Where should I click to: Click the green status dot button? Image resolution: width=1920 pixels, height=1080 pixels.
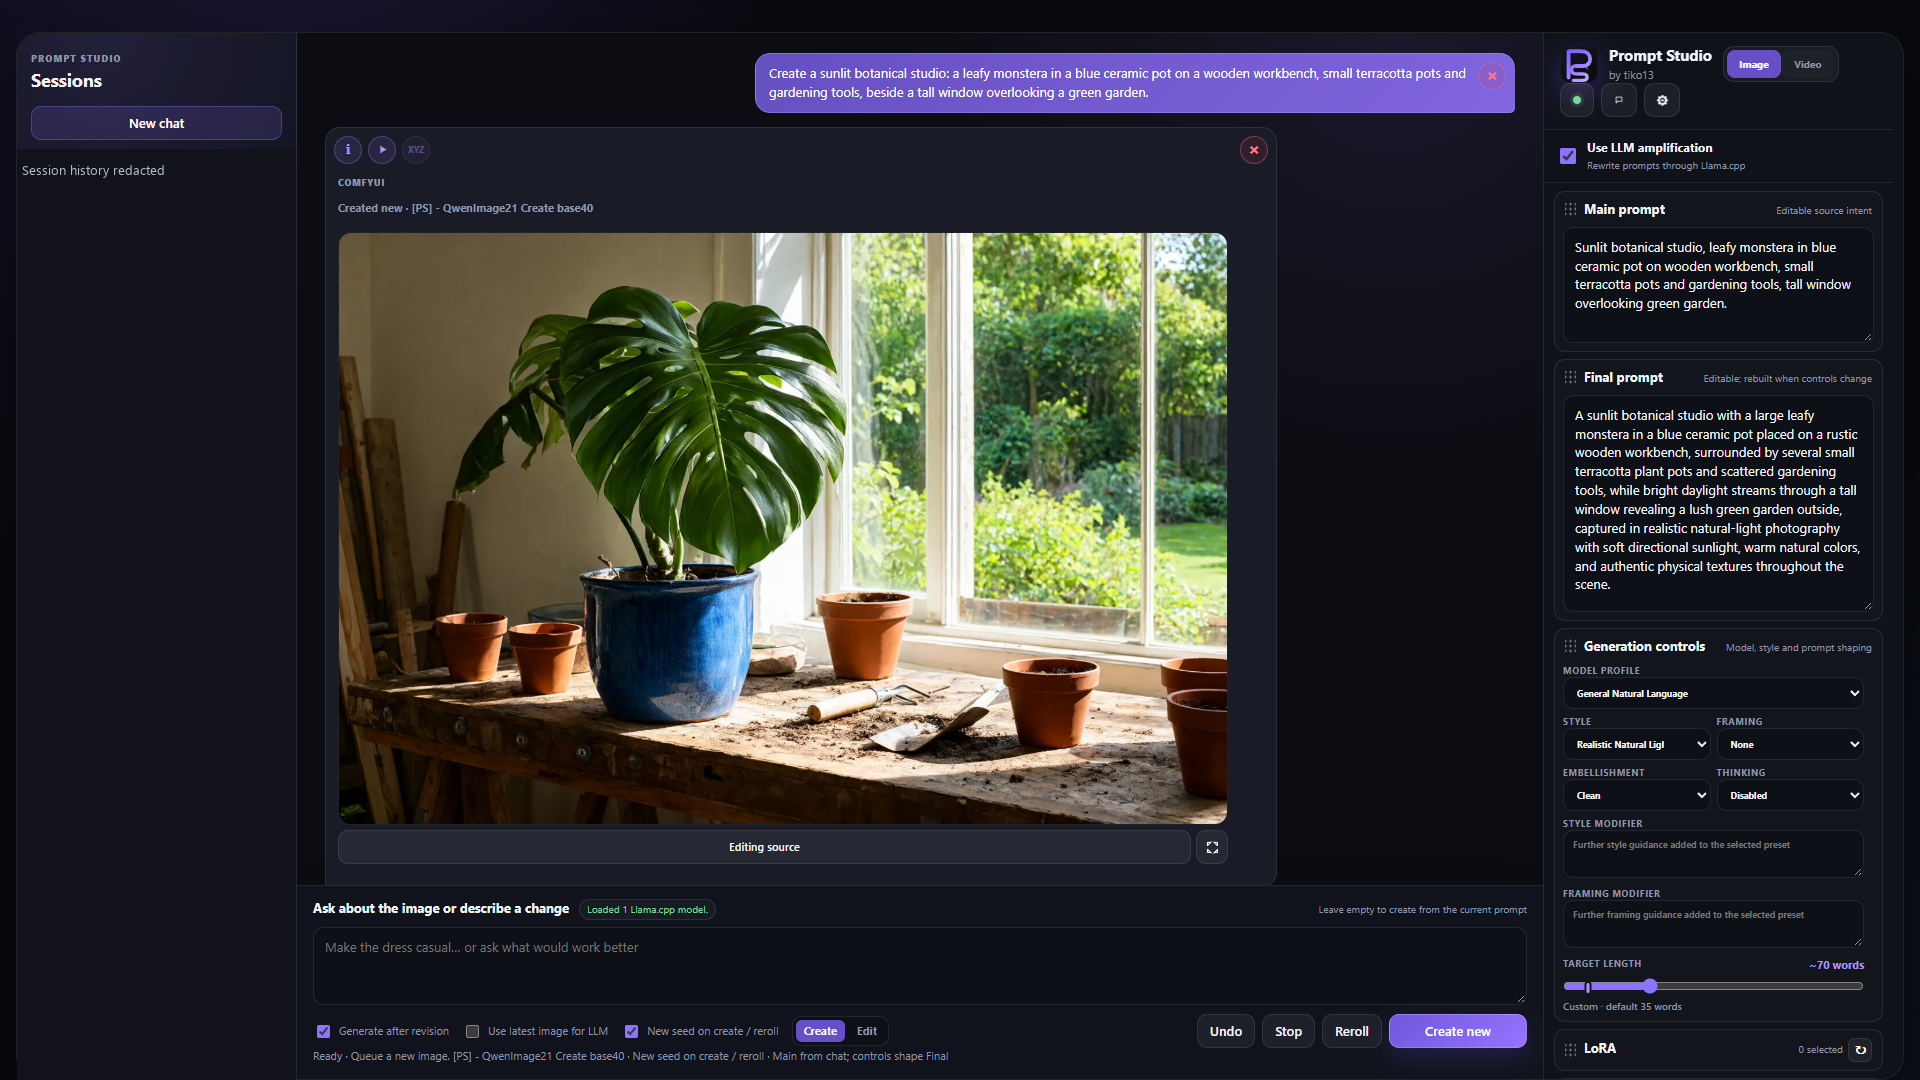pyautogui.click(x=1577, y=100)
